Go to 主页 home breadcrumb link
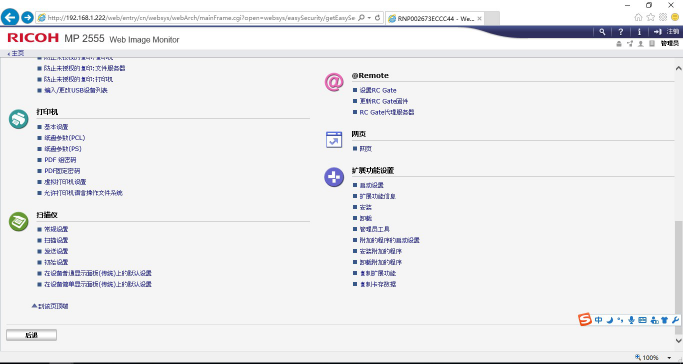The image size is (683, 364). click(x=16, y=53)
